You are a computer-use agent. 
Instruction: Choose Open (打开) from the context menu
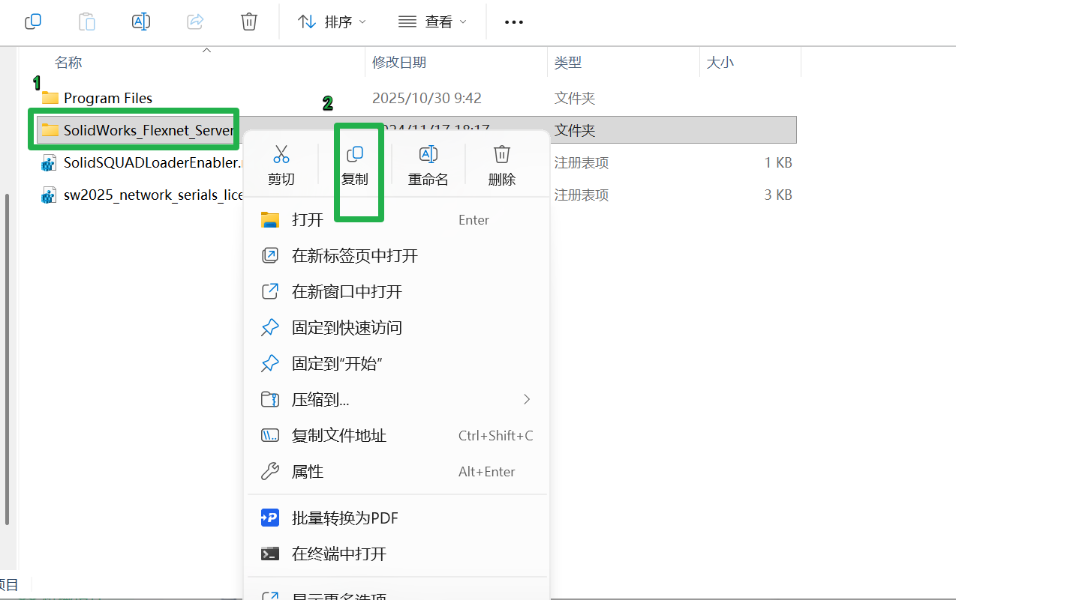(398, 220)
